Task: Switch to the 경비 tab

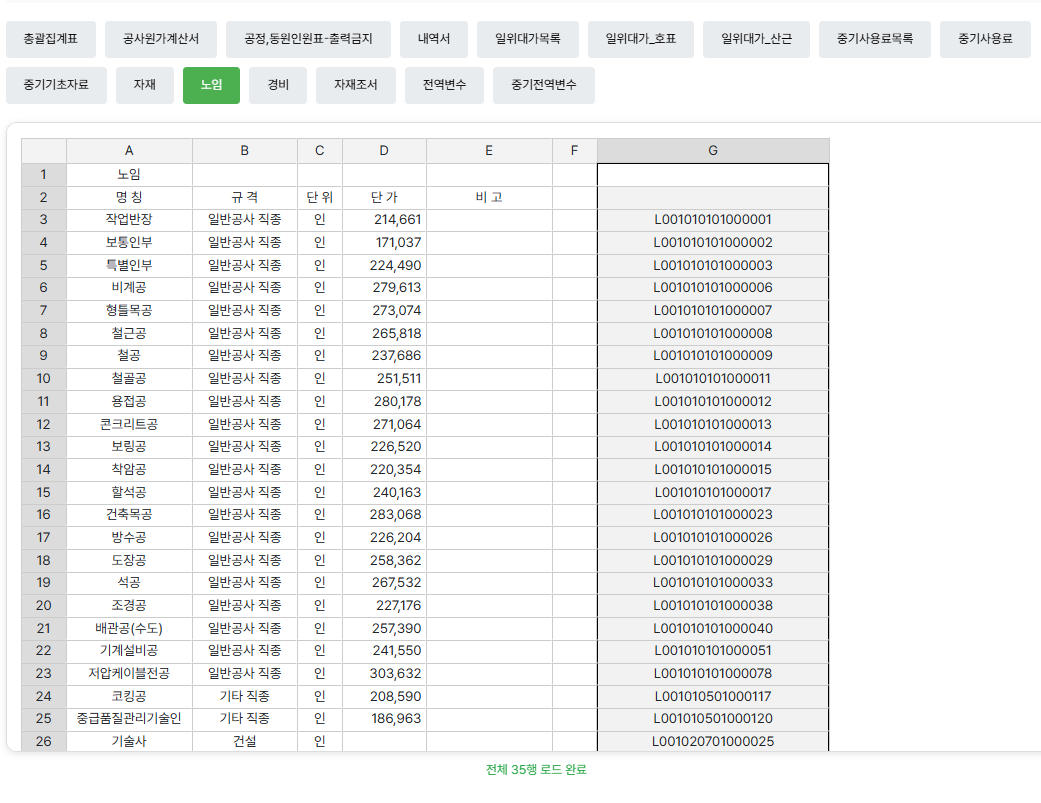Action: (x=278, y=85)
